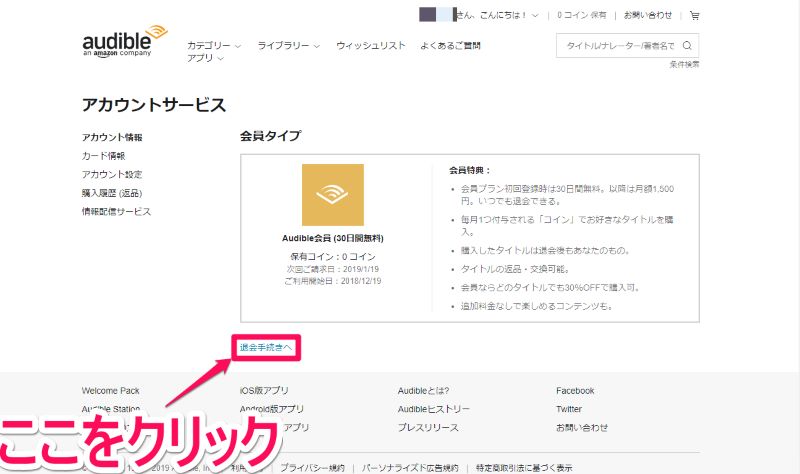Open よくあるご質問 in the navigation
Image resolution: width=800 pixels, height=474 pixels.
click(450, 45)
